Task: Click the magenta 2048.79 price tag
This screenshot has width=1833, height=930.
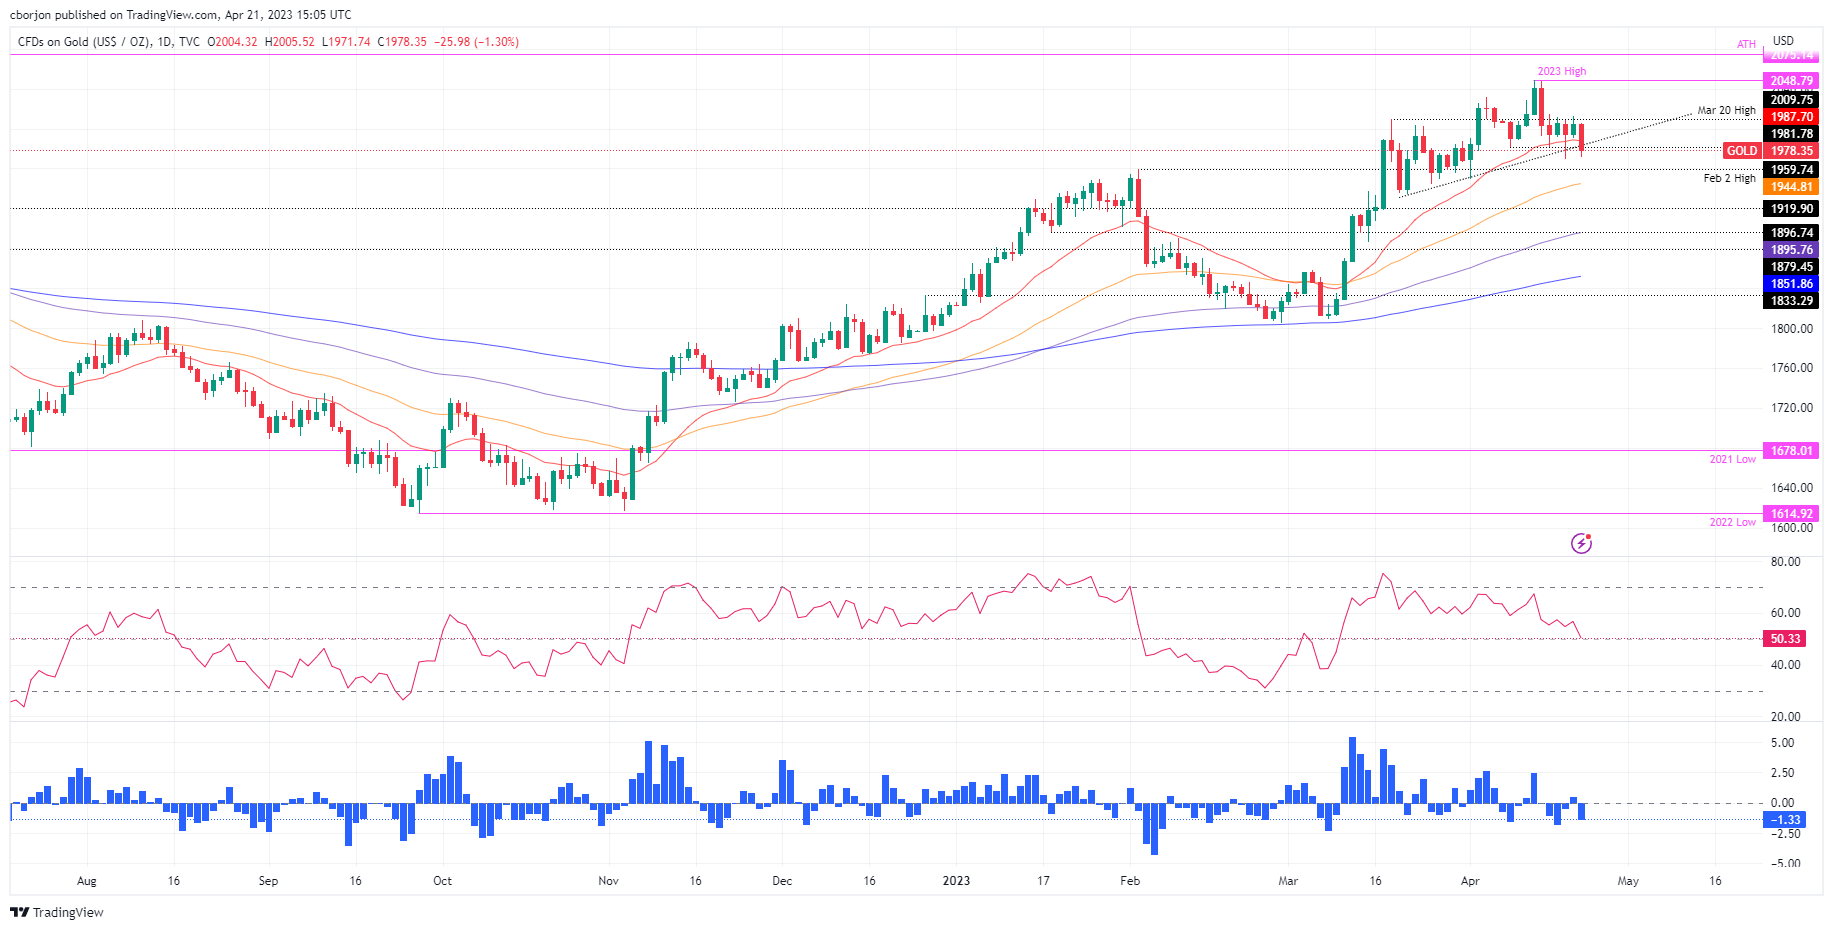Action: tap(1791, 81)
